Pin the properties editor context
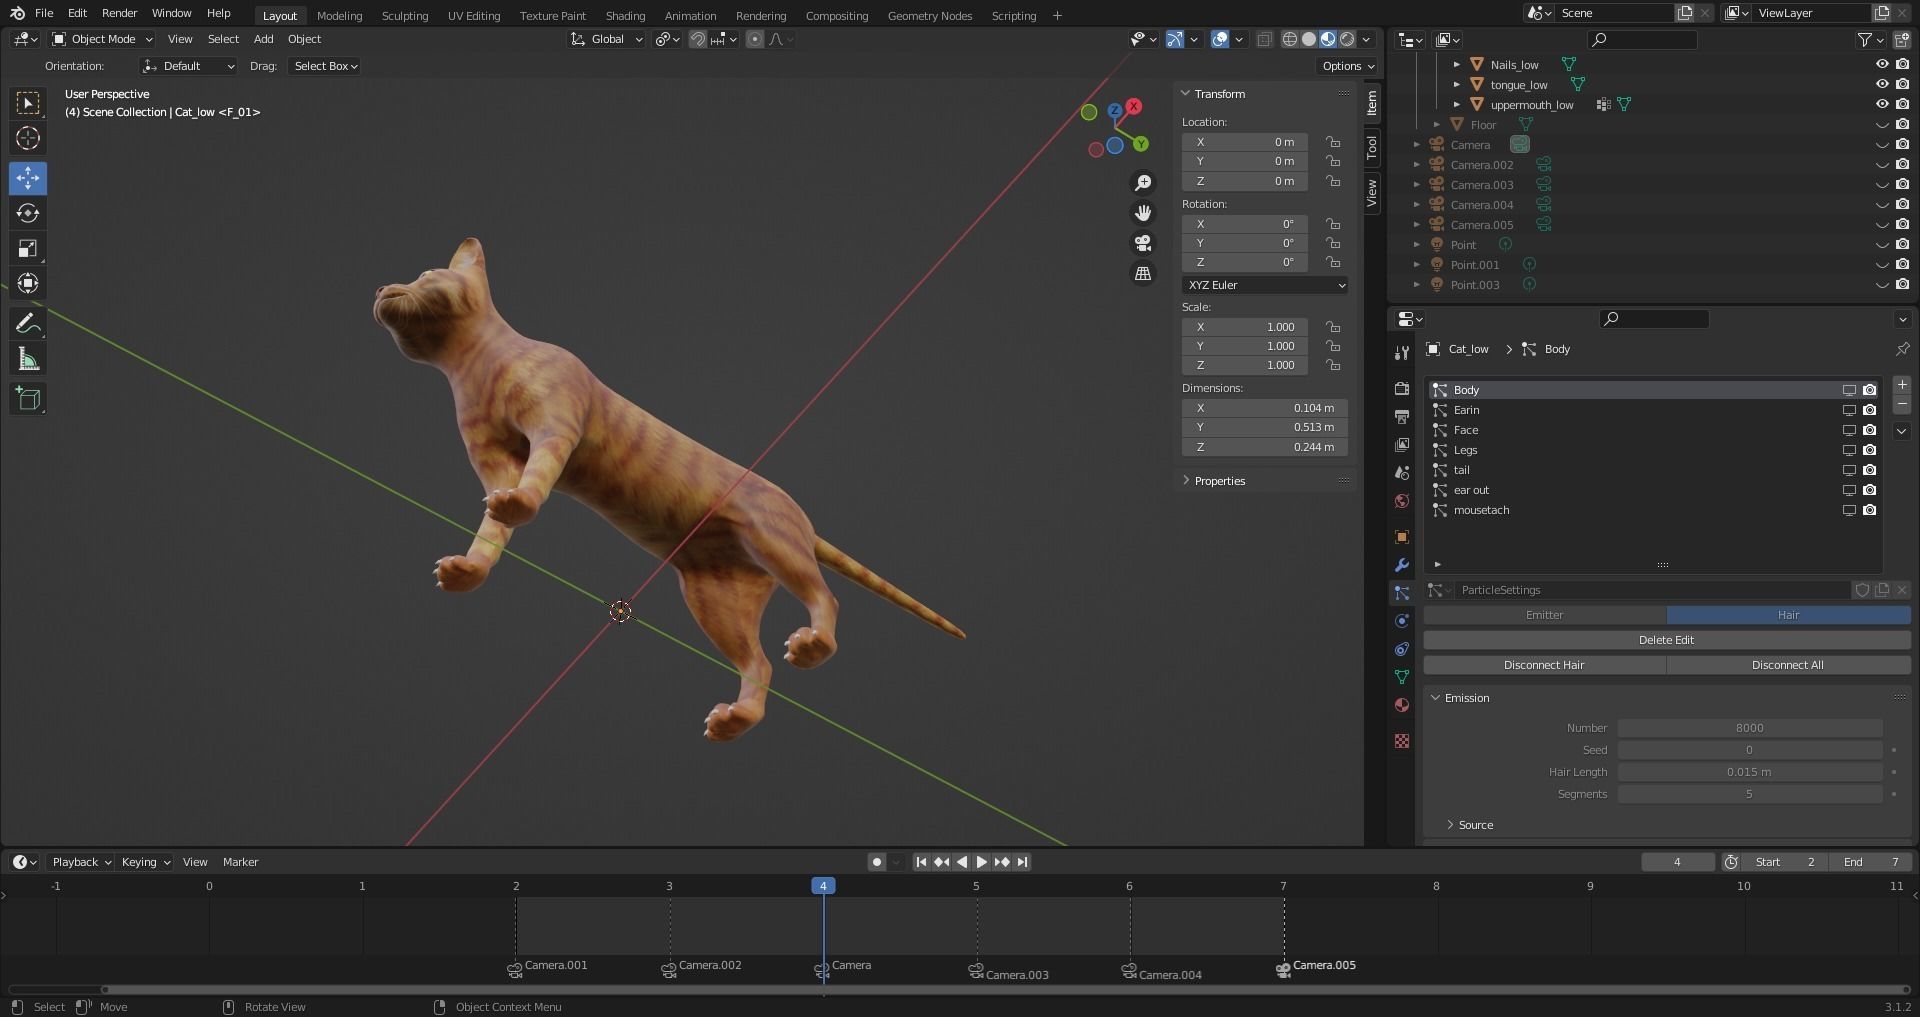1920x1017 pixels. pyautogui.click(x=1902, y=349)
